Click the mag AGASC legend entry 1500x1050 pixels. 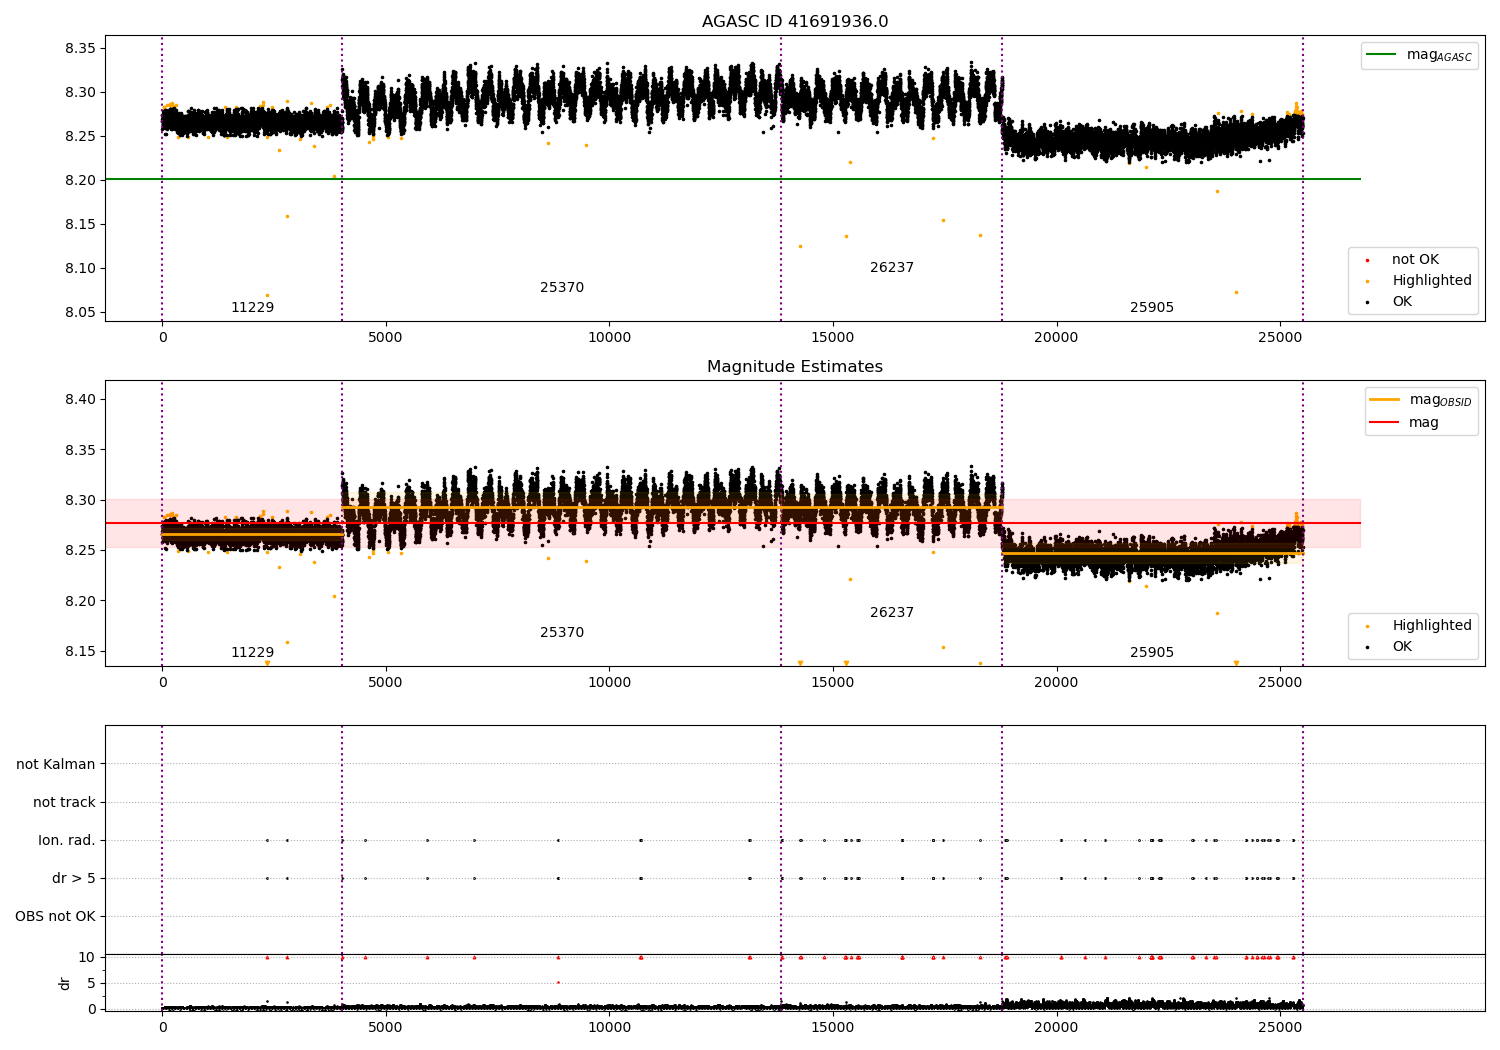1420,55
